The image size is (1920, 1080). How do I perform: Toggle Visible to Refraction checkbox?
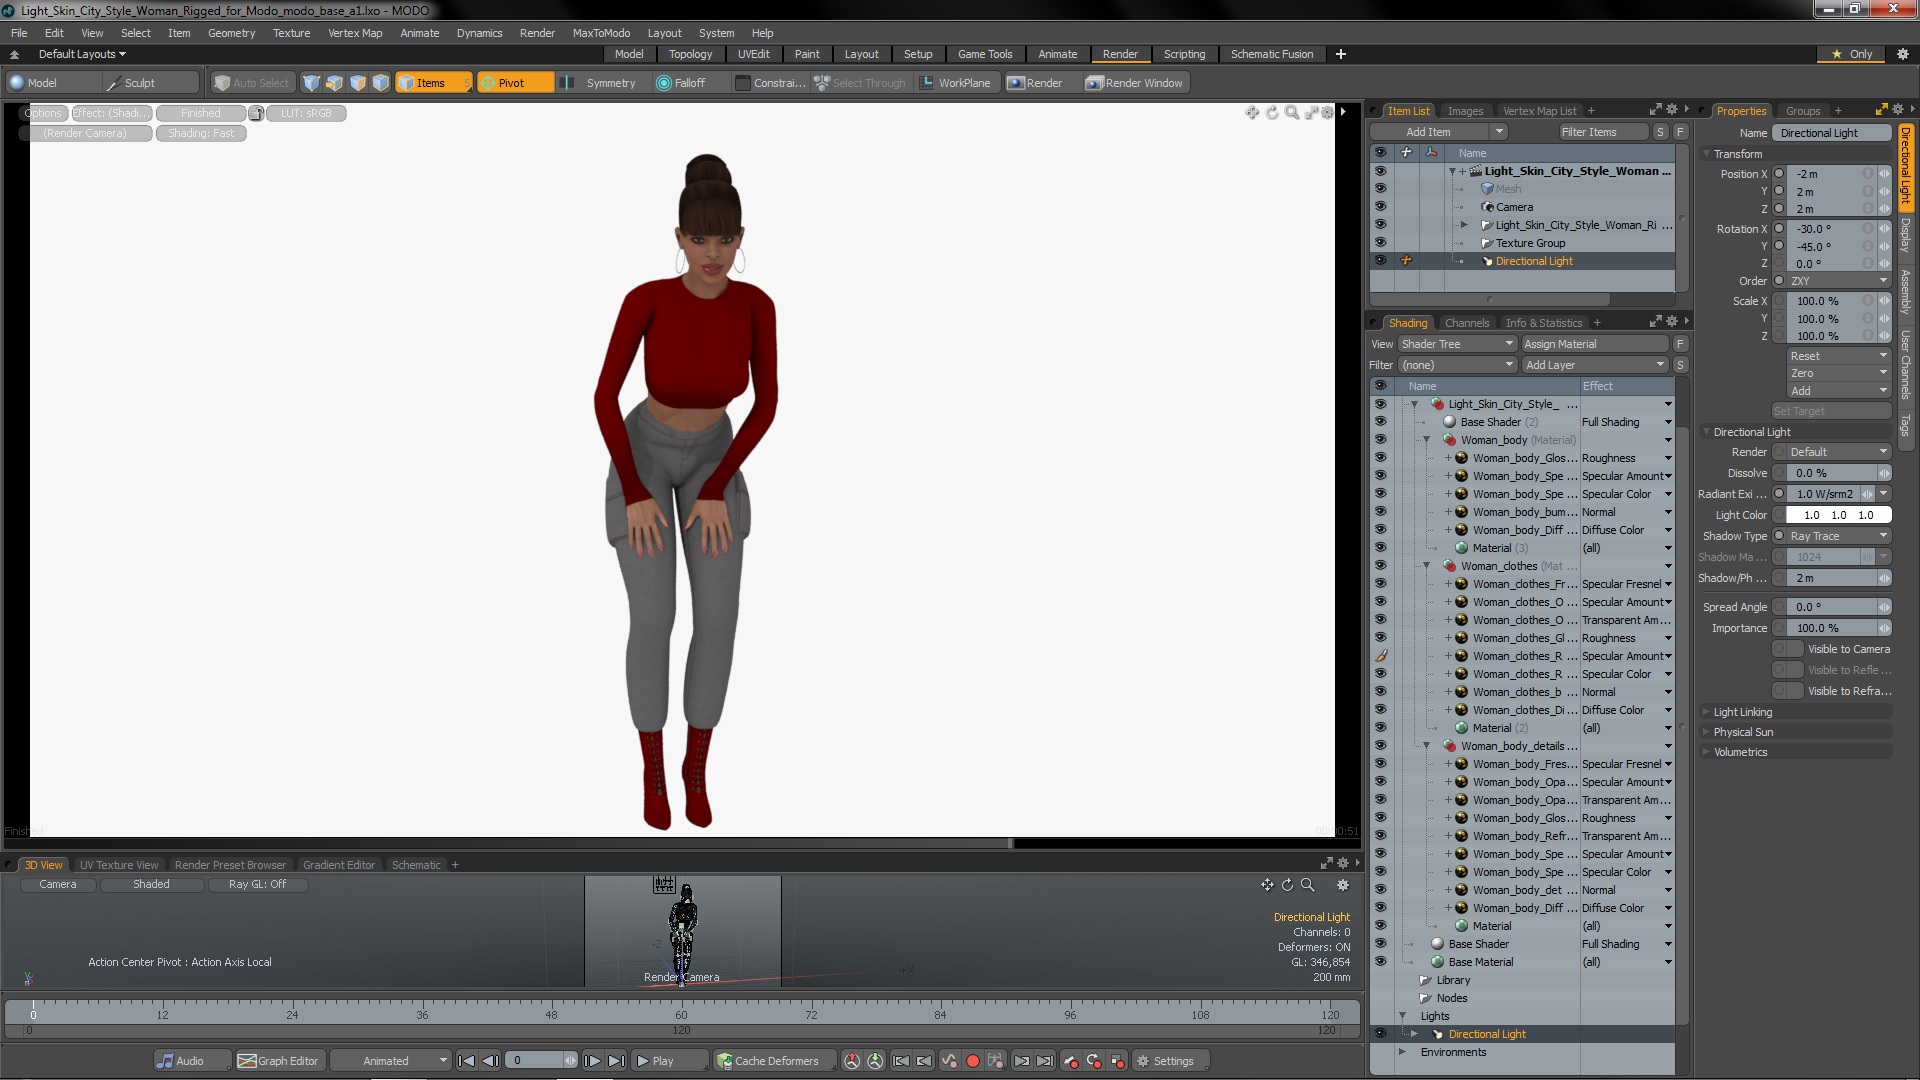tap(1787, 691)
